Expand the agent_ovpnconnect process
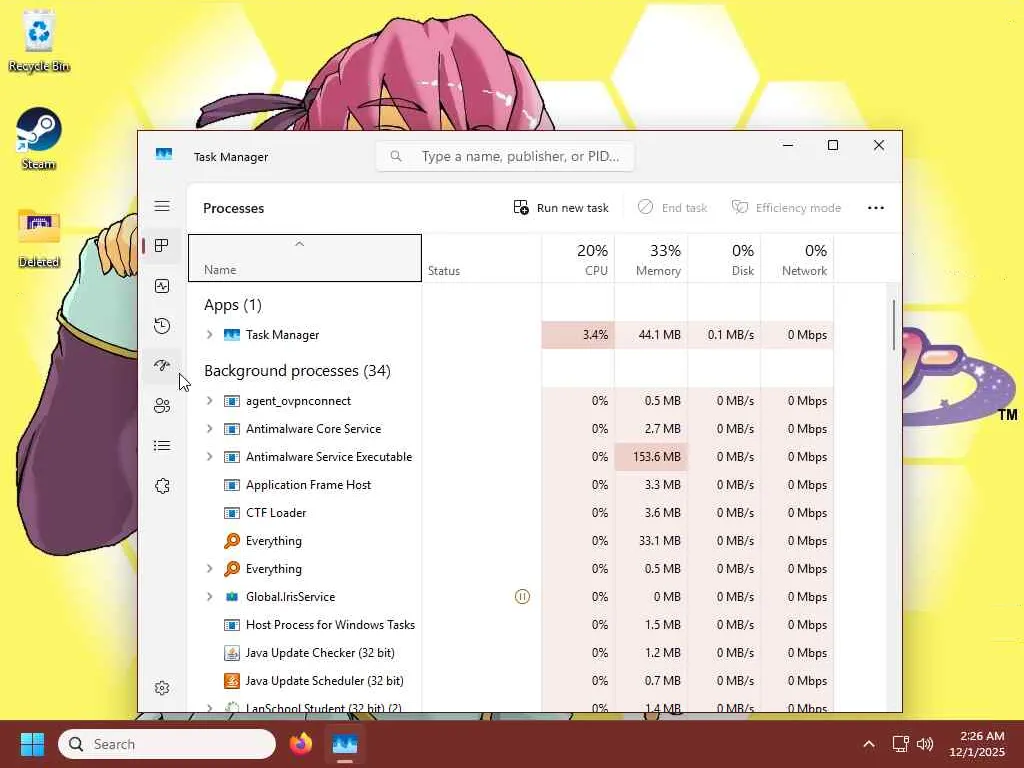 click(x=210, y=400)
